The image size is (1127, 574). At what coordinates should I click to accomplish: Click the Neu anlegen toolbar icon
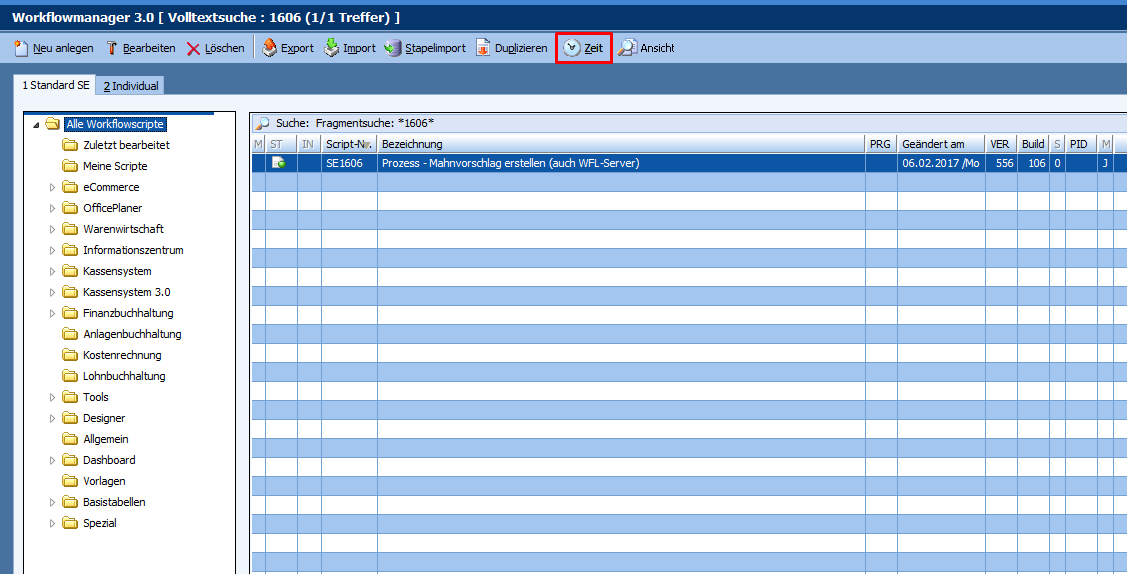pos(21,48)
